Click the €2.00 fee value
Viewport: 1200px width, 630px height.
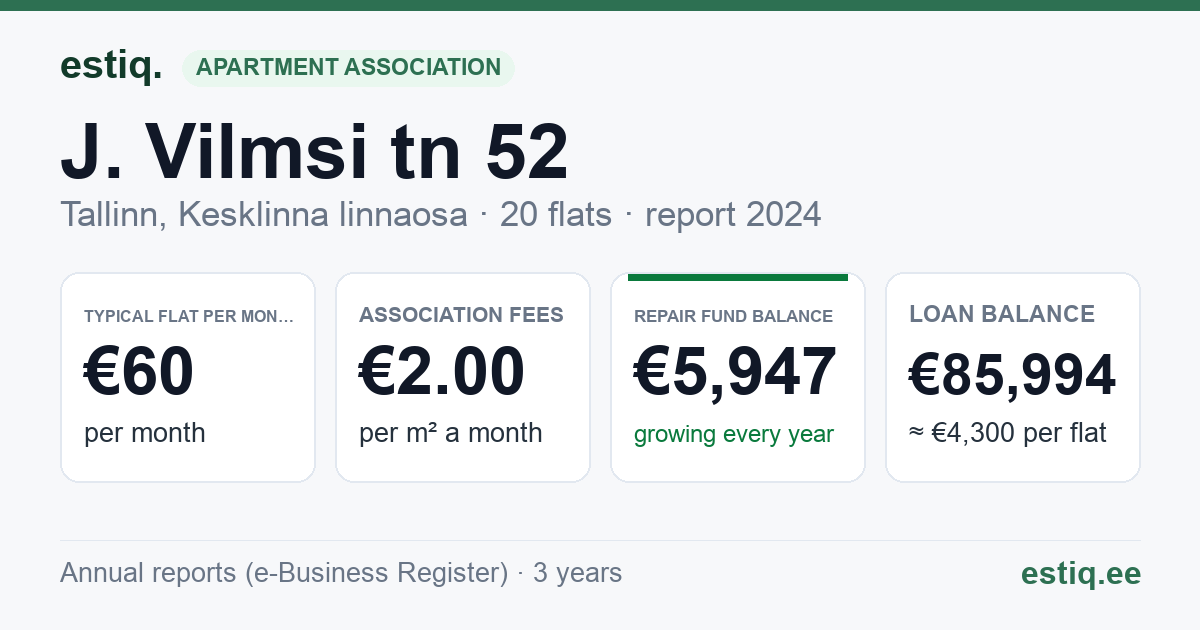point(442,372)
